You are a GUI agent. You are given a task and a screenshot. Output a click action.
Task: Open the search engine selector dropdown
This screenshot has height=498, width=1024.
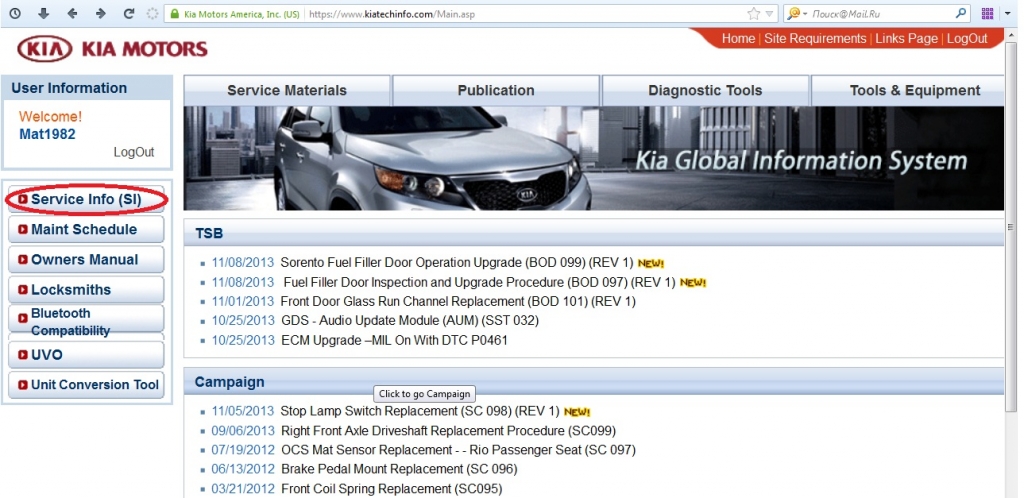pos(796,14)
